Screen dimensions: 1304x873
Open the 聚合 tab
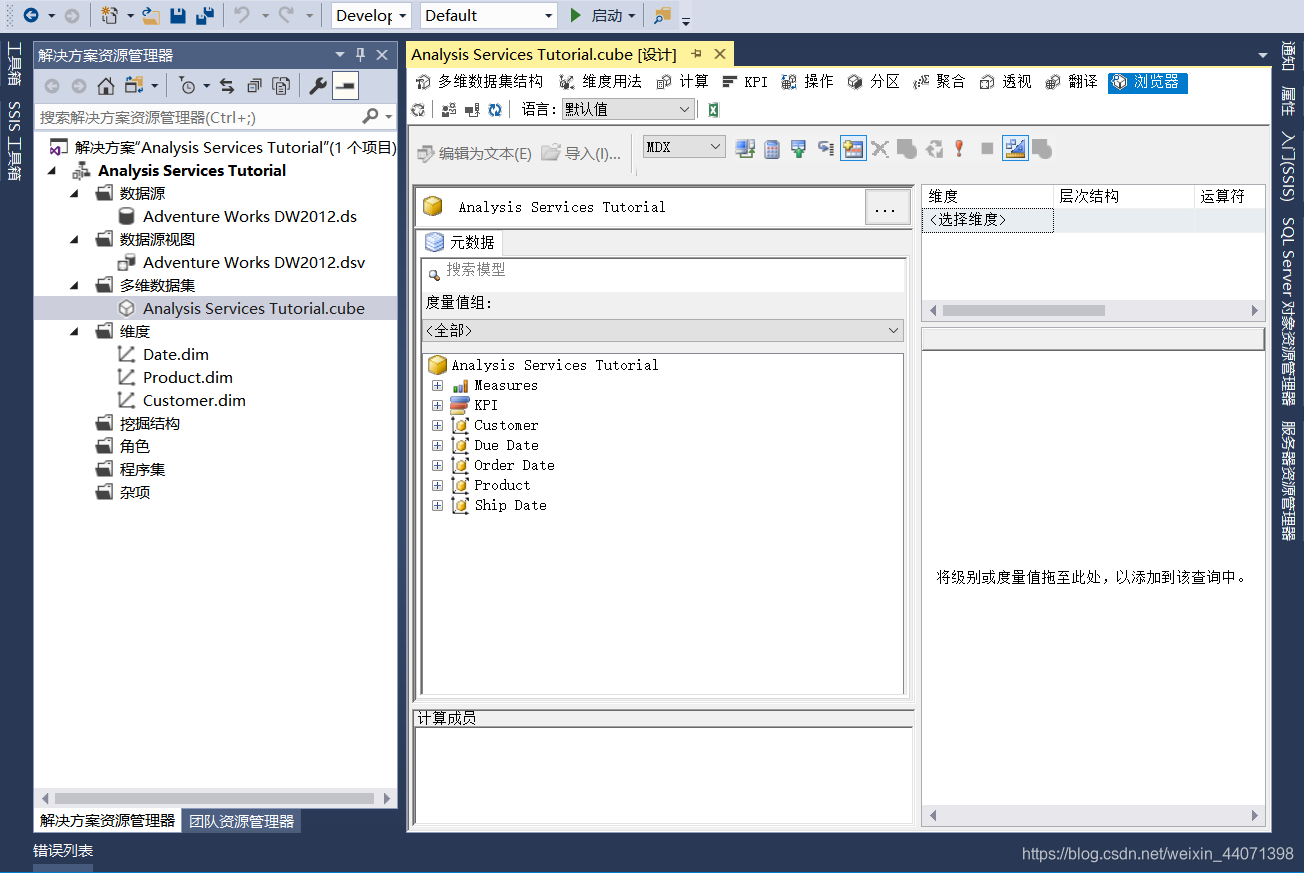click(939, 82)
